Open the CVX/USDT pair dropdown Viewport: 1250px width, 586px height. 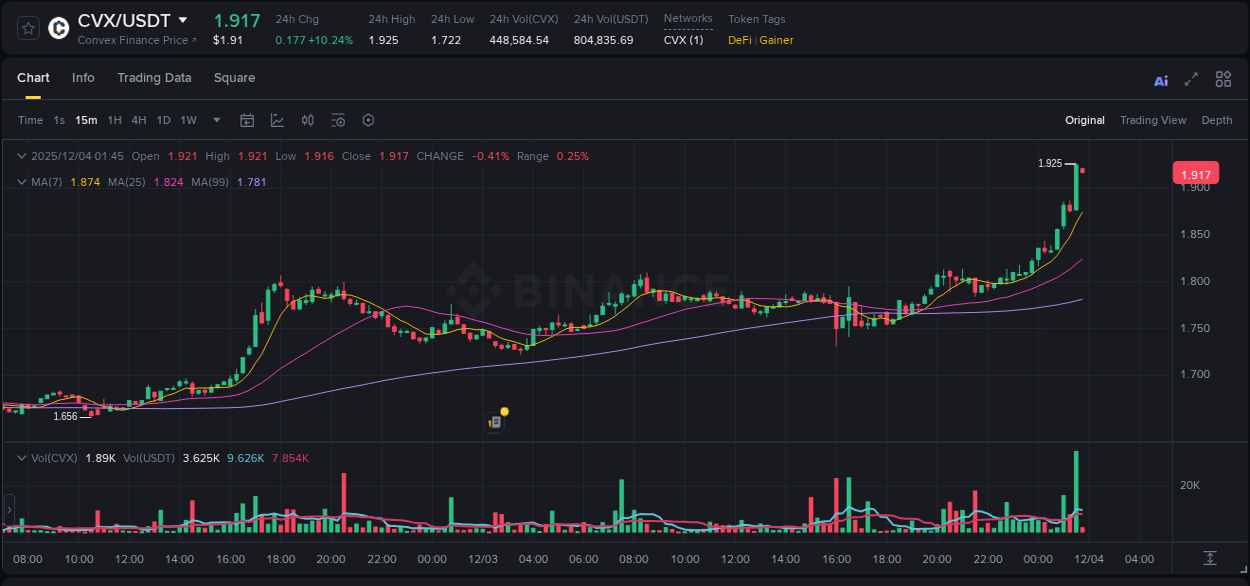coord(183,19)
